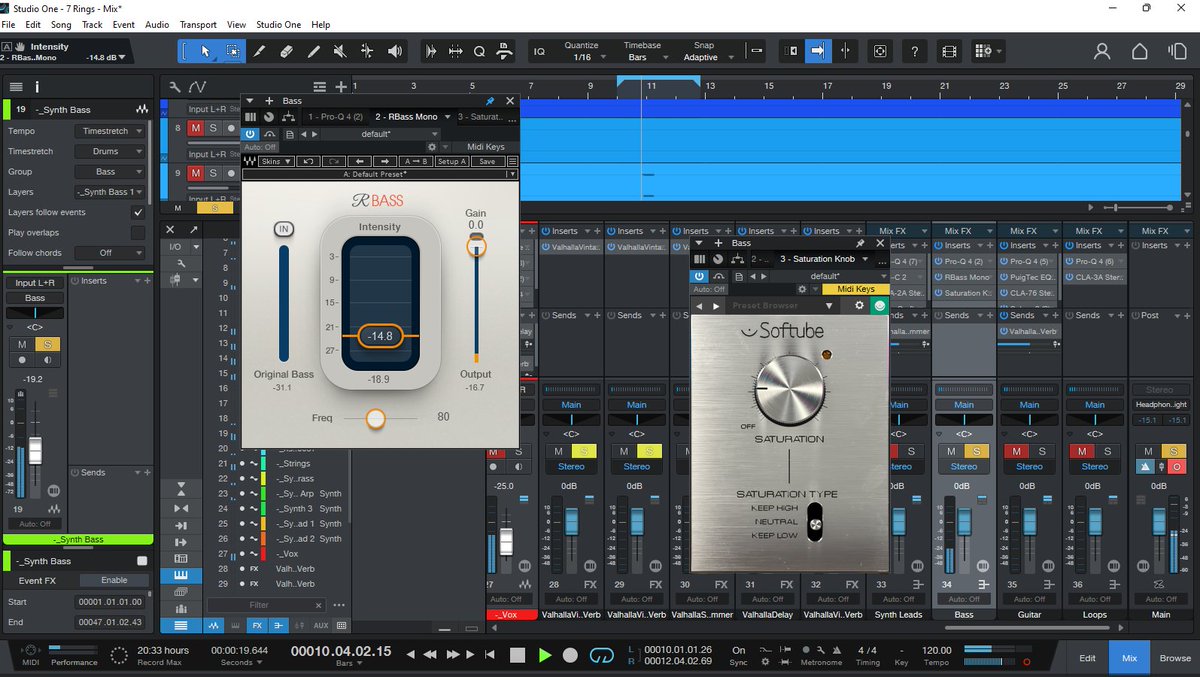Open RBass Skins dropdown
1200x677 pixels.
pos(275,161)
